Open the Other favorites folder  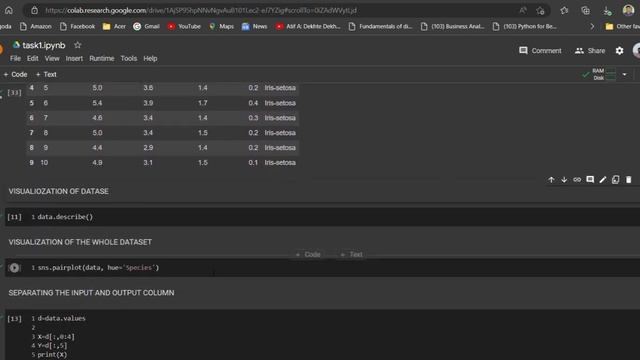point(622,27)
